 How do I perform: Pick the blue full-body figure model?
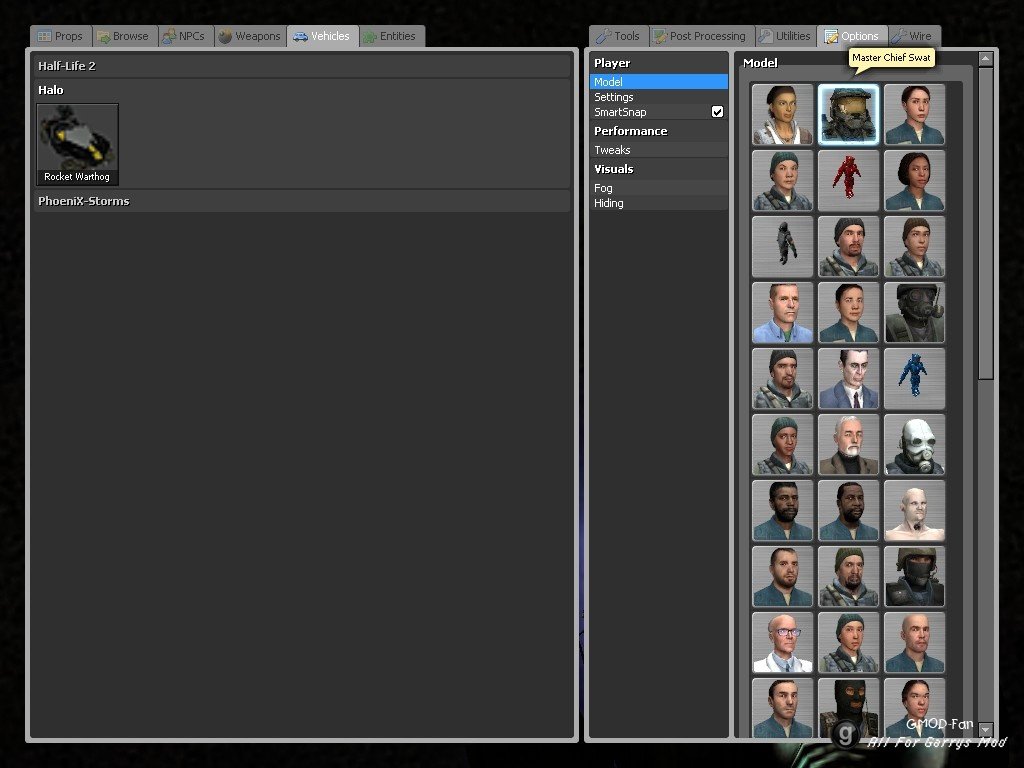[x=914, y=378]
